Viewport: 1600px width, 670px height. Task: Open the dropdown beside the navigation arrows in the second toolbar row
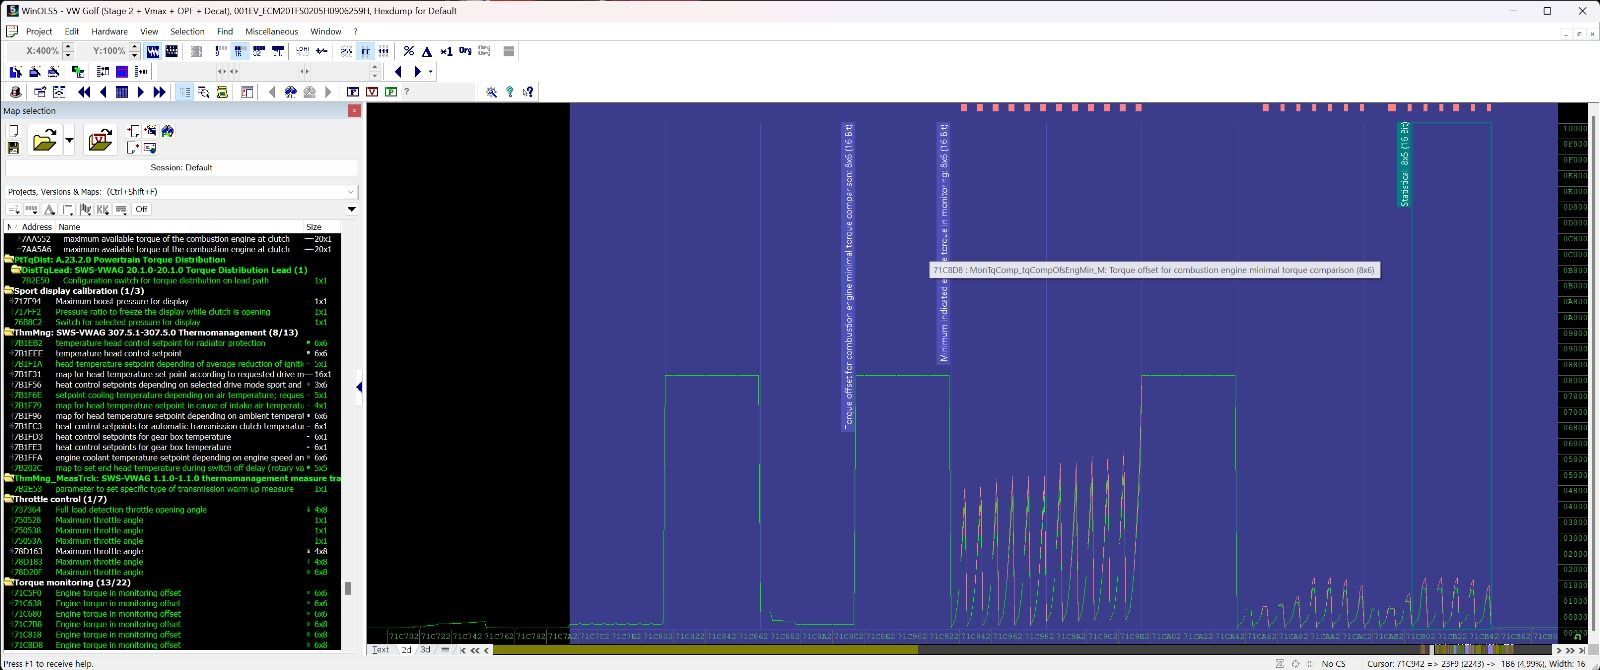point(430,71)
